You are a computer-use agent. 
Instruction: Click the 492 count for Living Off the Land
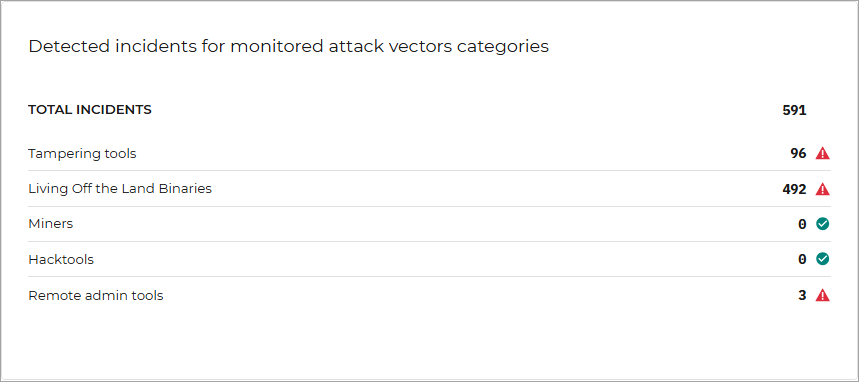point(794,189)
